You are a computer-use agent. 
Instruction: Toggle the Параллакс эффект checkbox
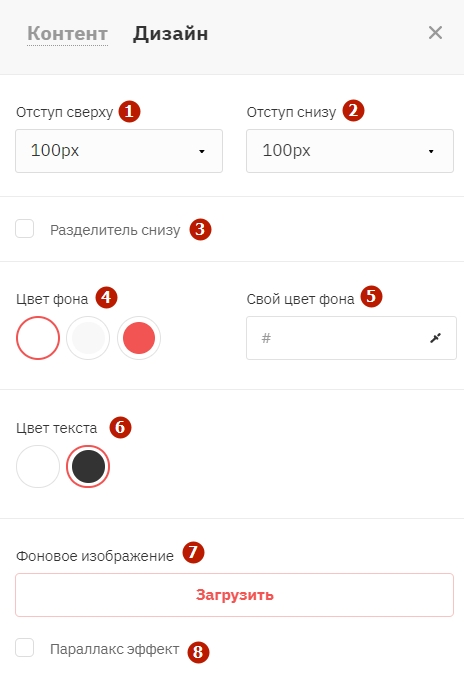[x=24, y=648]
